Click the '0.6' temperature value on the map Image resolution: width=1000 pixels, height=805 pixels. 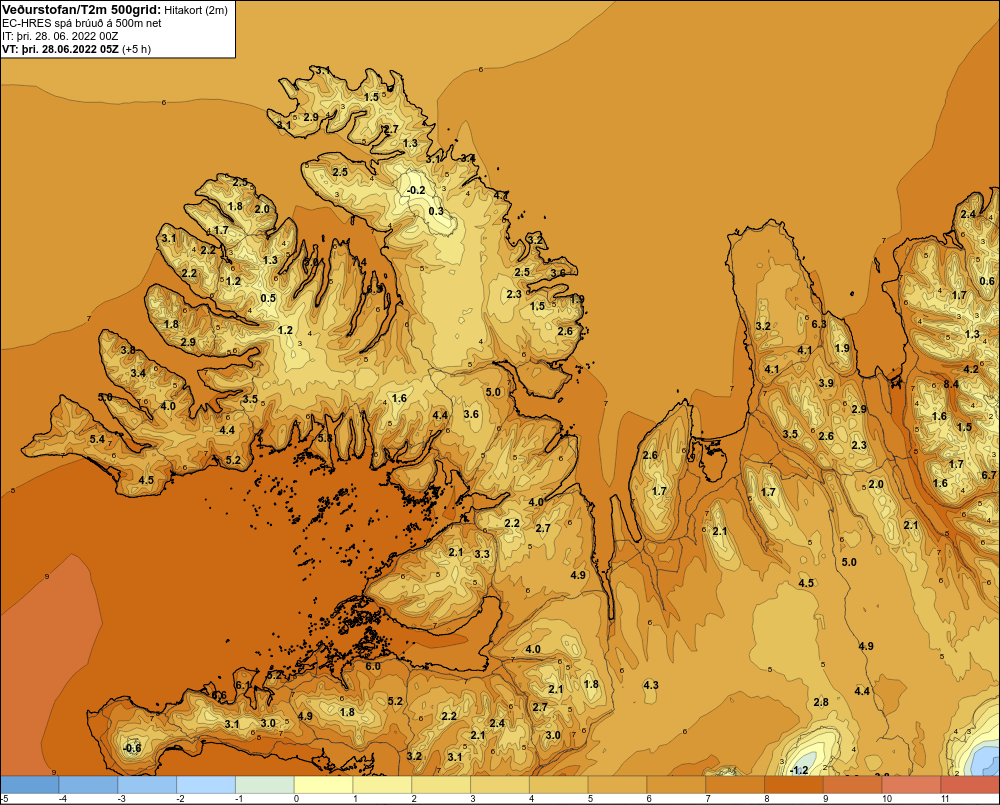(x=987, y=281)
